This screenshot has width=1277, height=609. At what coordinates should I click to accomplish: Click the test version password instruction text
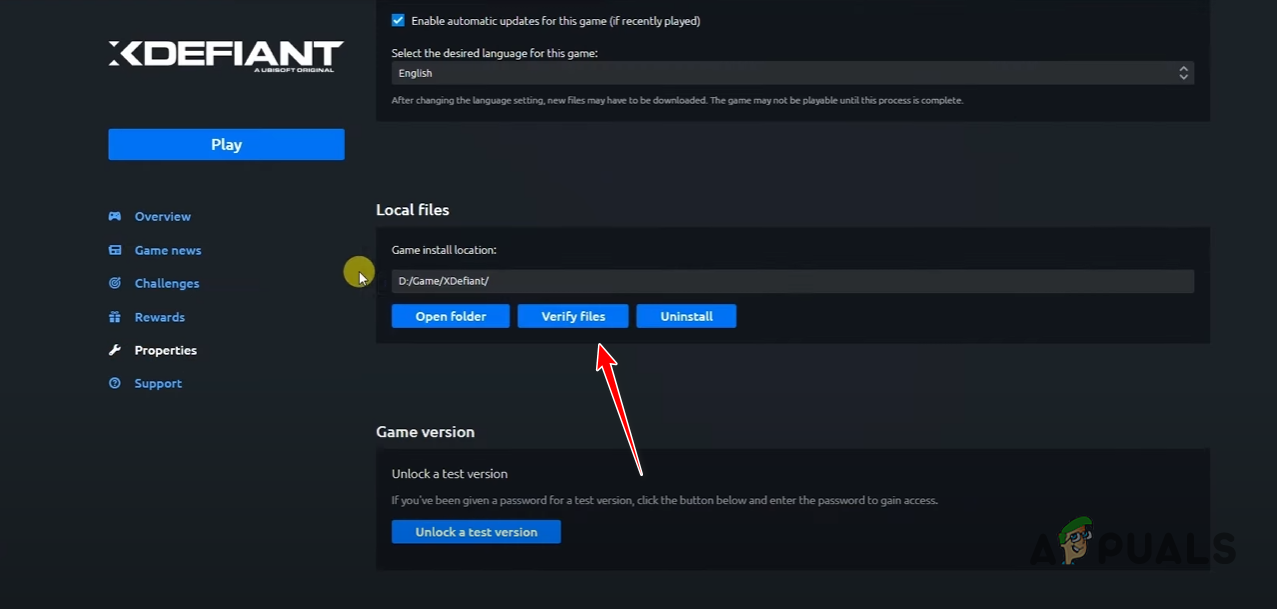pos(665,500)
